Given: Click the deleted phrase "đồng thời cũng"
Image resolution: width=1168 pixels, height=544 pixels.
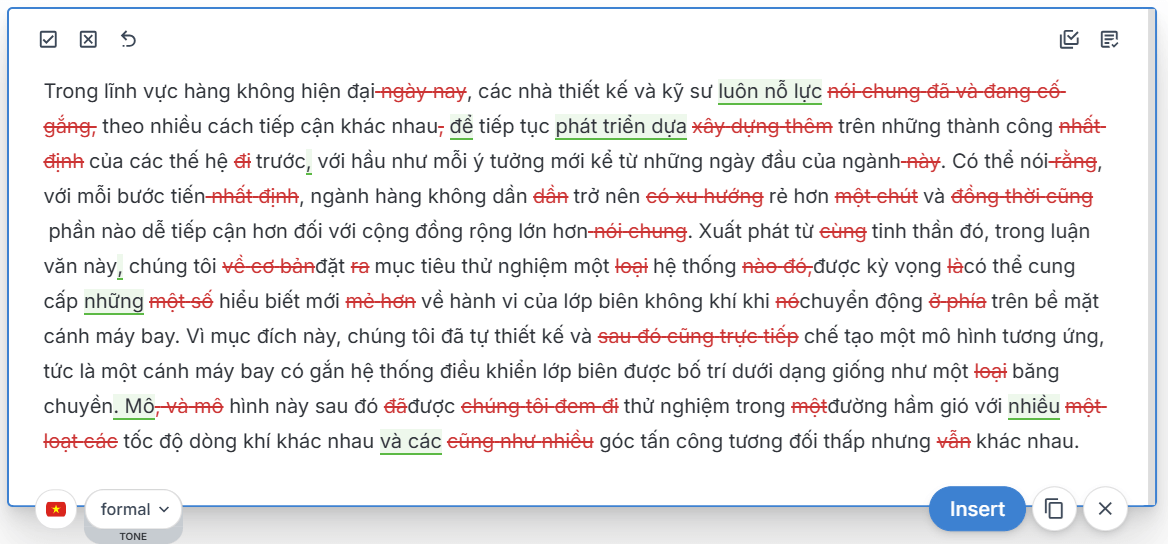Looking at the screenshot, I should [1021, 196].
